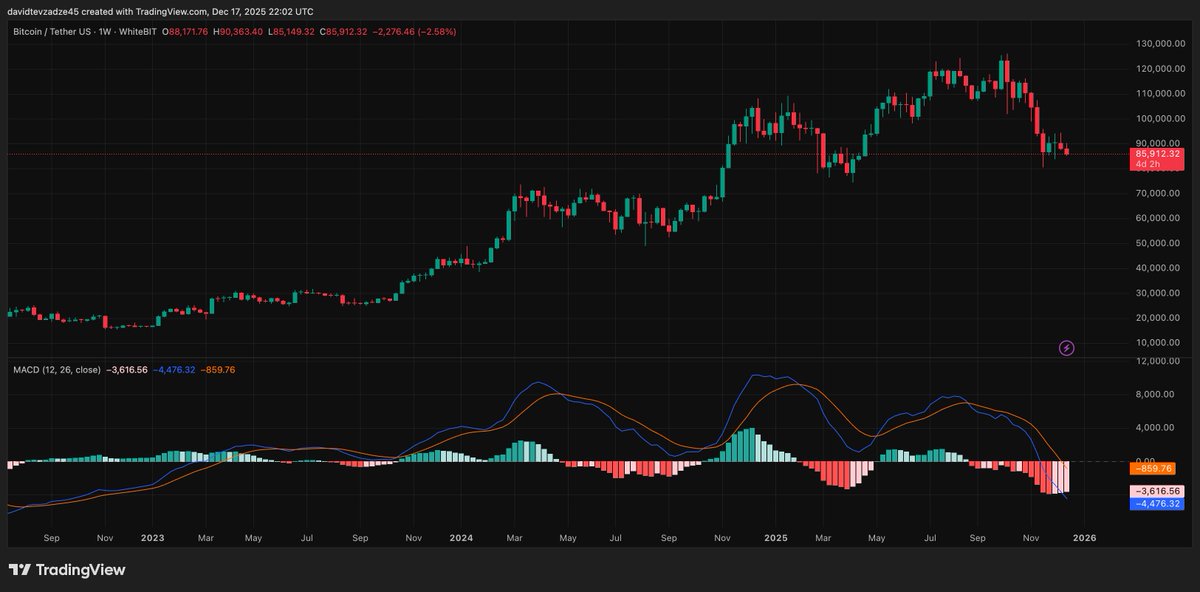The width and height of the screenshot is (1200, 592).
Task: Click the orange −859.76 value in MACD legend
Action: click(x=219, y=370)
